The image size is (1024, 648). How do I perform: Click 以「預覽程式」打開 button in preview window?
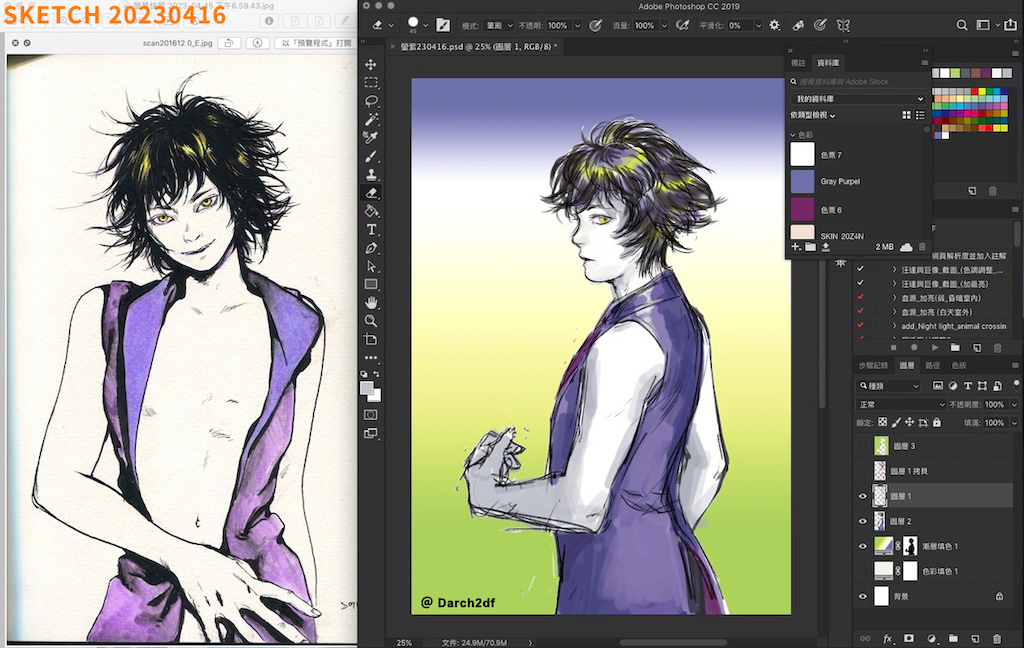317,42
